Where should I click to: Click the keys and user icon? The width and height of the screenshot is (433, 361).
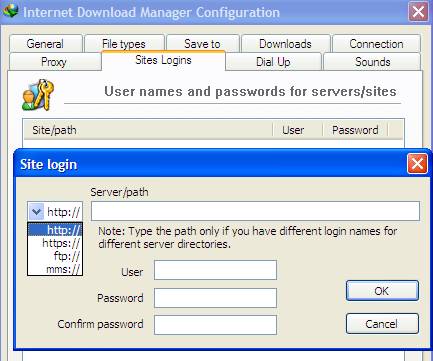38,95
